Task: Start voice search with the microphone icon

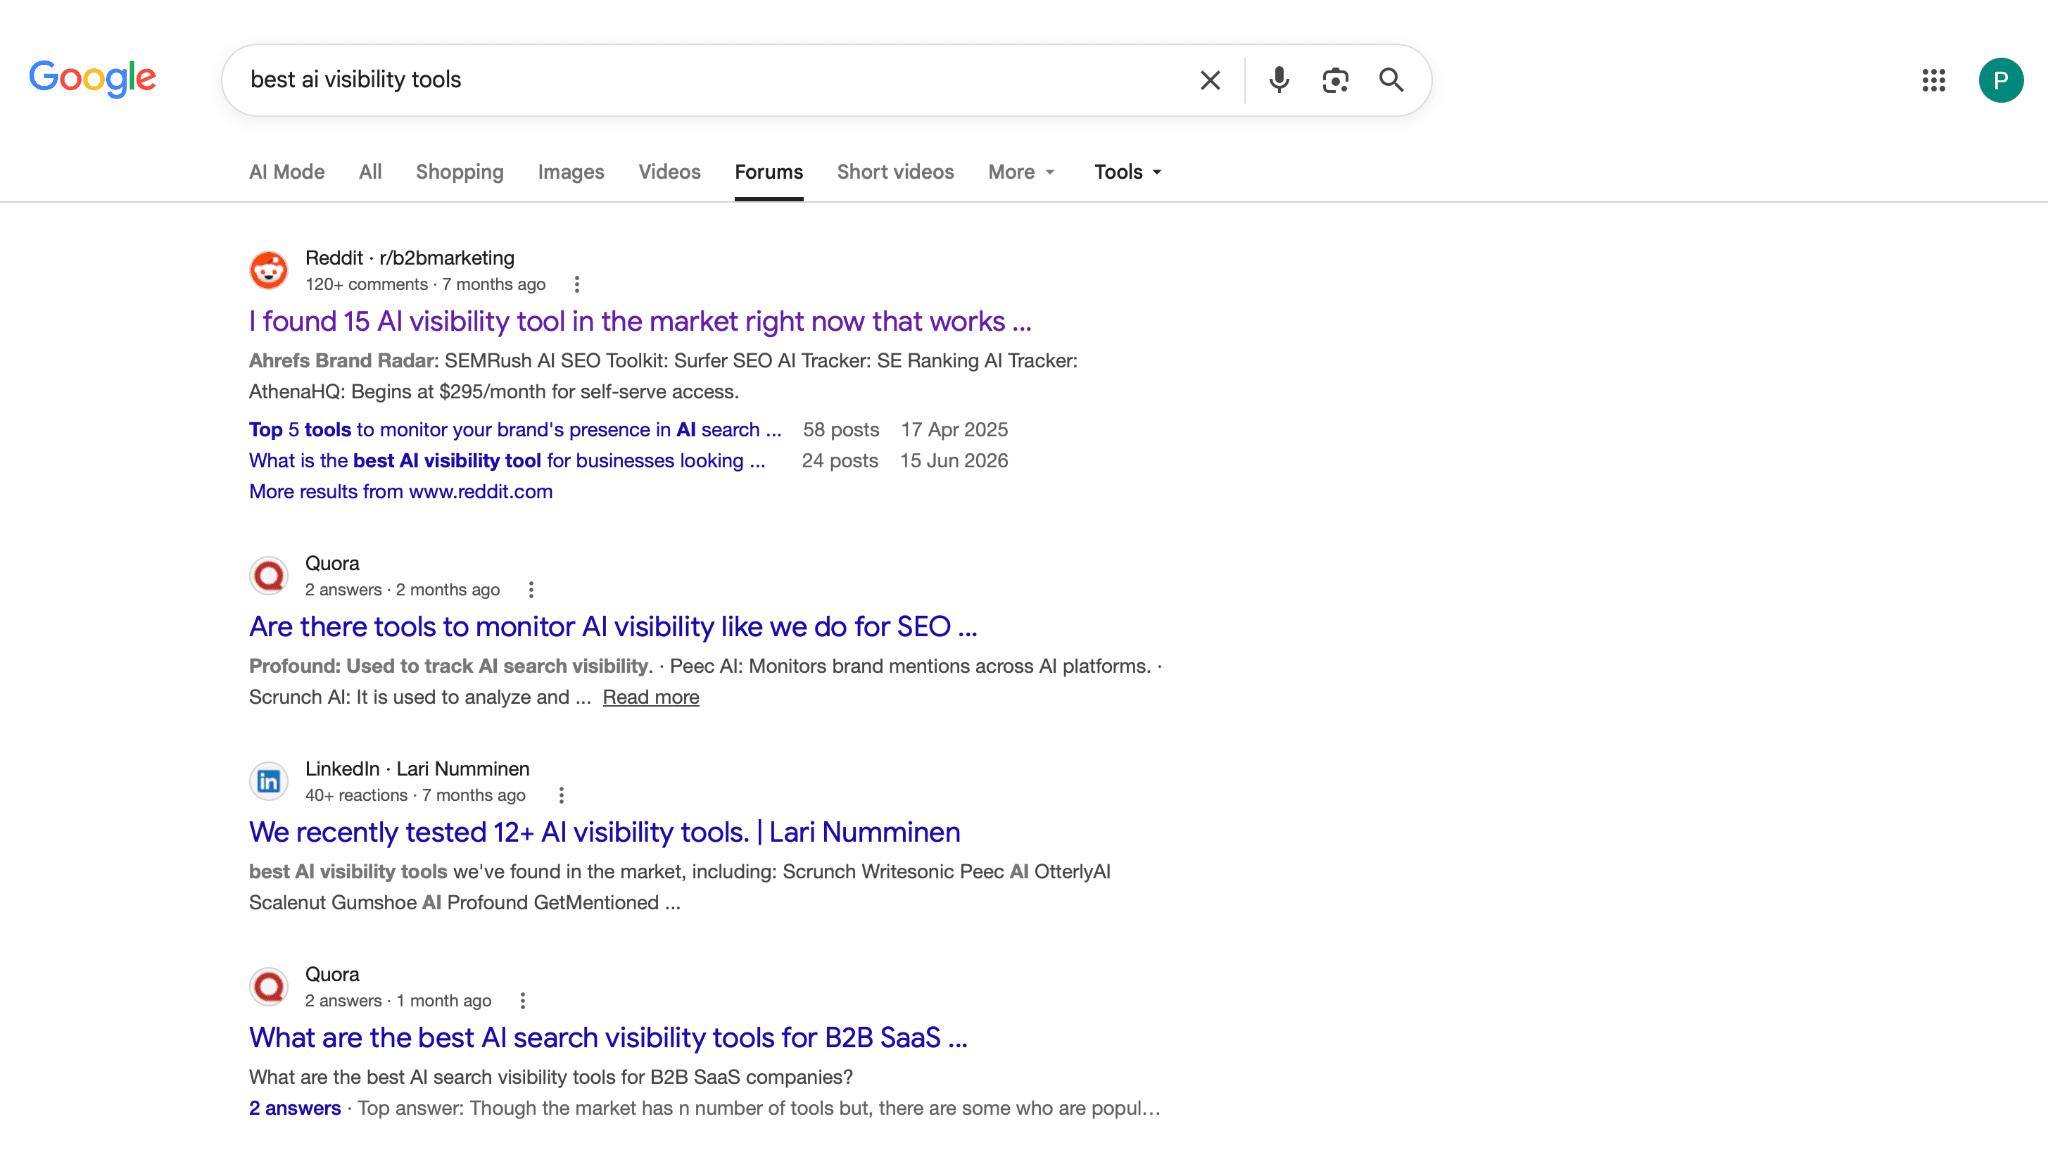Action: point(1279,80)
